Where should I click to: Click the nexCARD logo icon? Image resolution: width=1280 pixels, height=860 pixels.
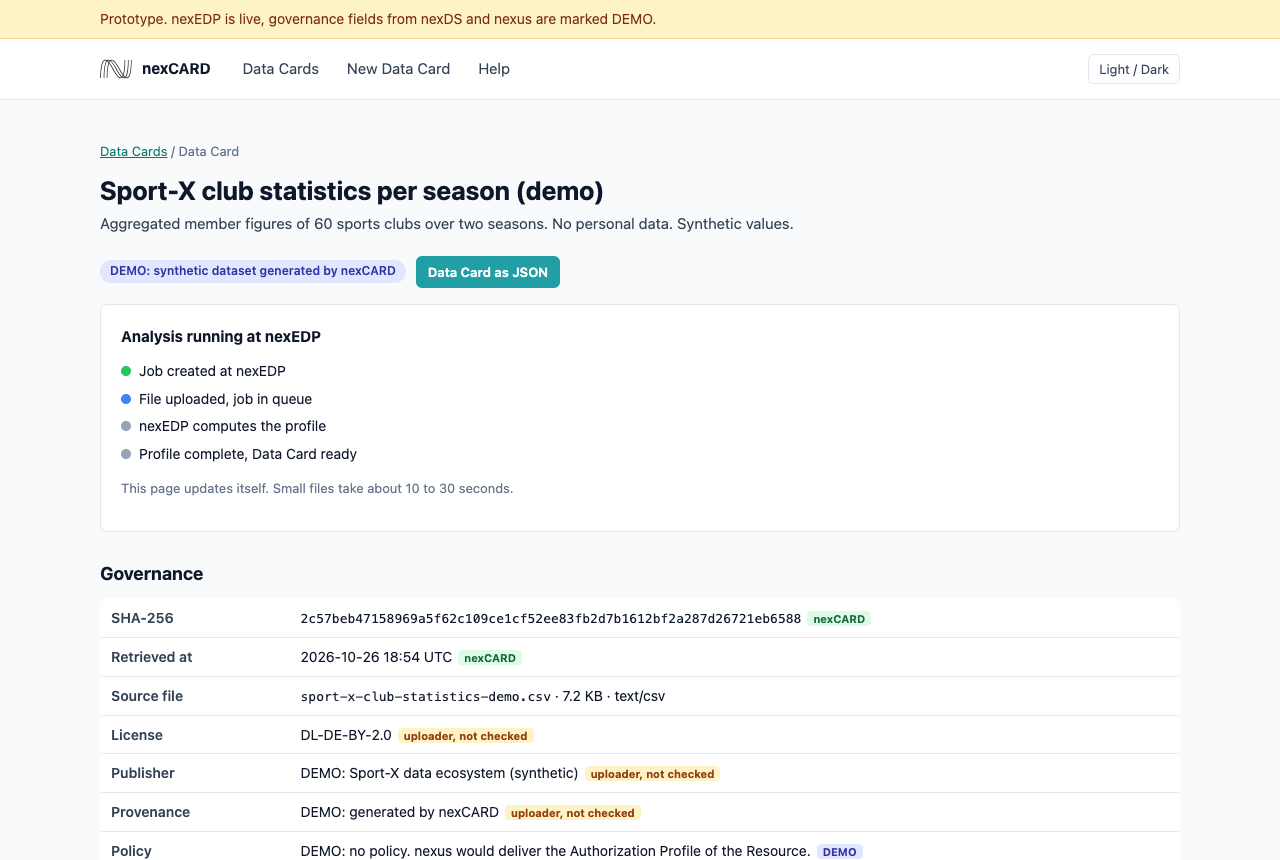[116, 69]
